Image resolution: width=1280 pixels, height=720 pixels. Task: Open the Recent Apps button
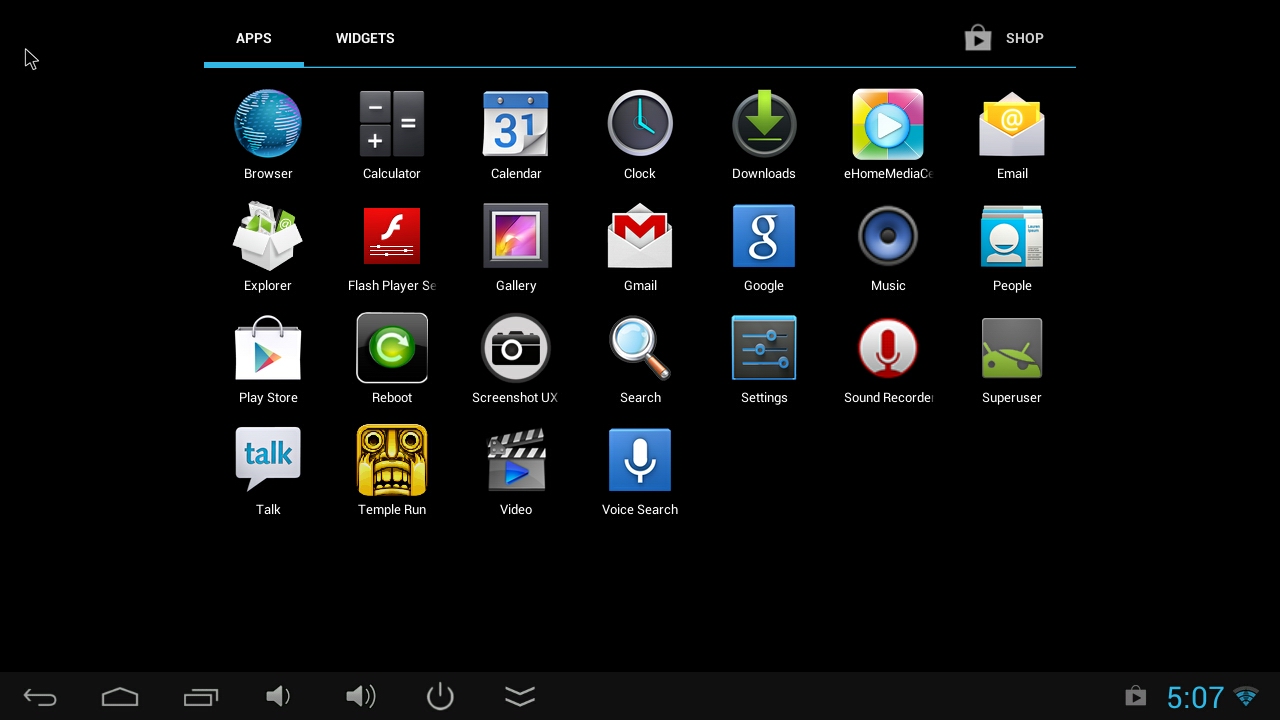200,697
